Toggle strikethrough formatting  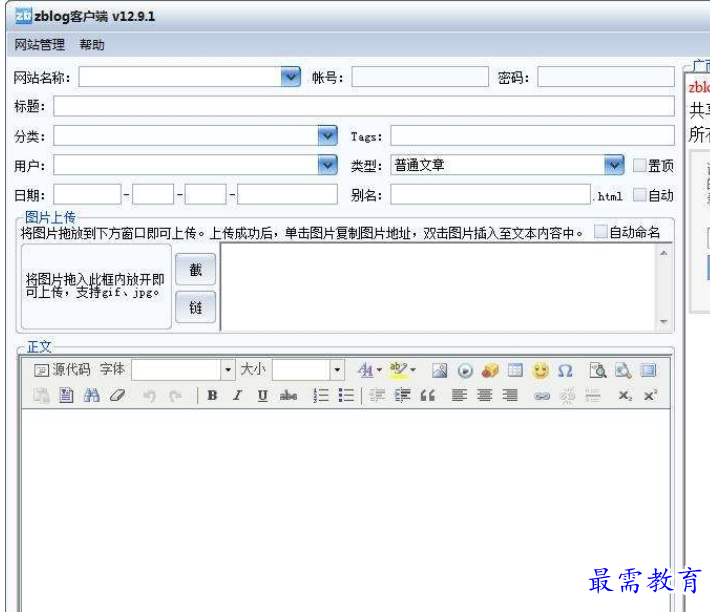pos(288,396)
